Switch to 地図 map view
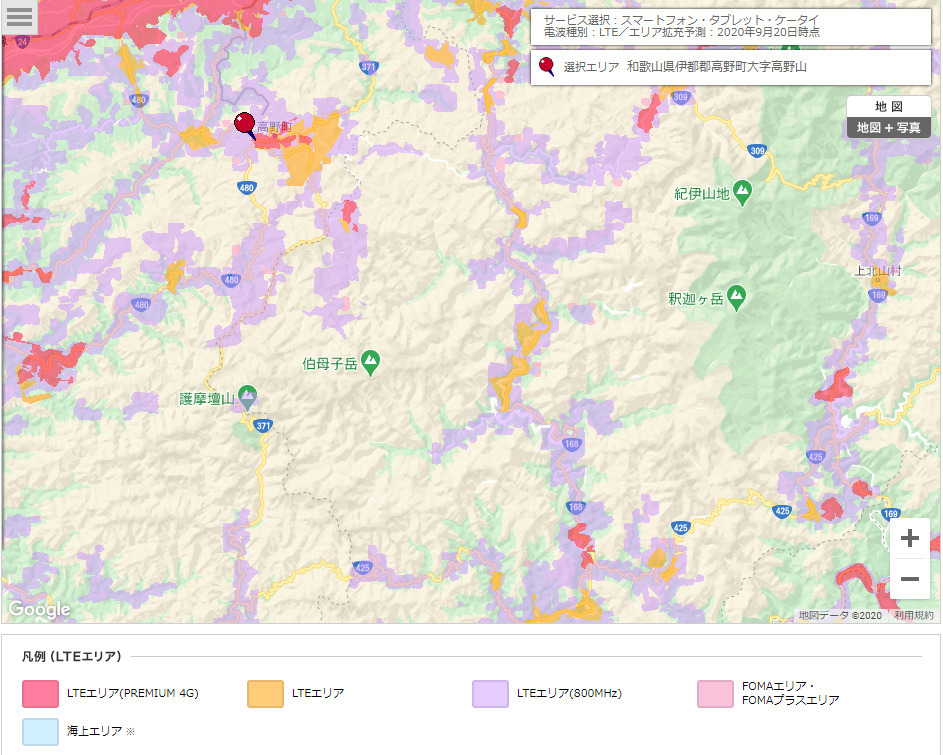The width and height of the screenshot is (943, 755). pyautogui.click(x=888, y=106)
